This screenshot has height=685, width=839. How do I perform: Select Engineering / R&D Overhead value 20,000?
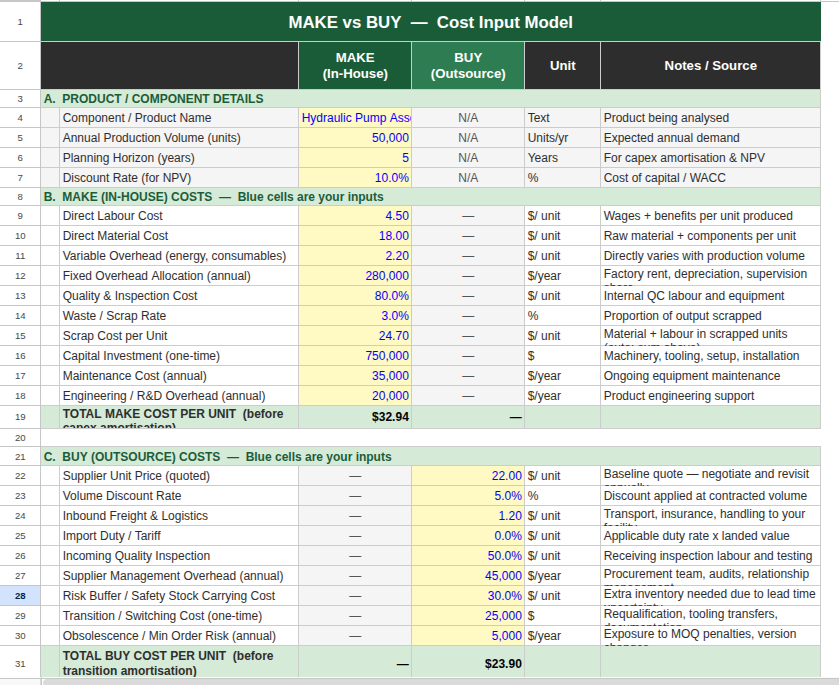[355, 396]
